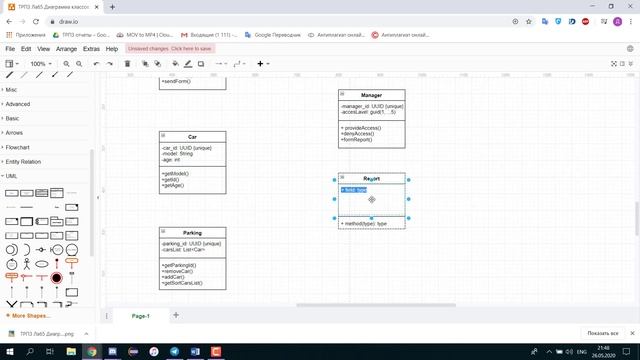Viewport: 640px width, 360px height.
Task: Open the Edit menu
Action: pos(26,49)
